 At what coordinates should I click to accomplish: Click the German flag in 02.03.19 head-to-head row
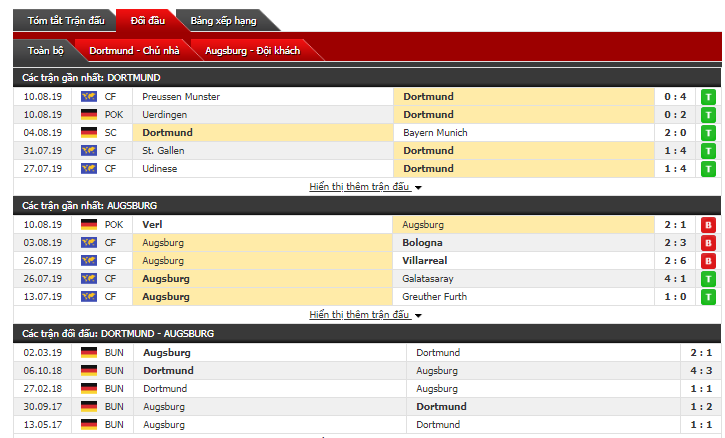(89, 353)
